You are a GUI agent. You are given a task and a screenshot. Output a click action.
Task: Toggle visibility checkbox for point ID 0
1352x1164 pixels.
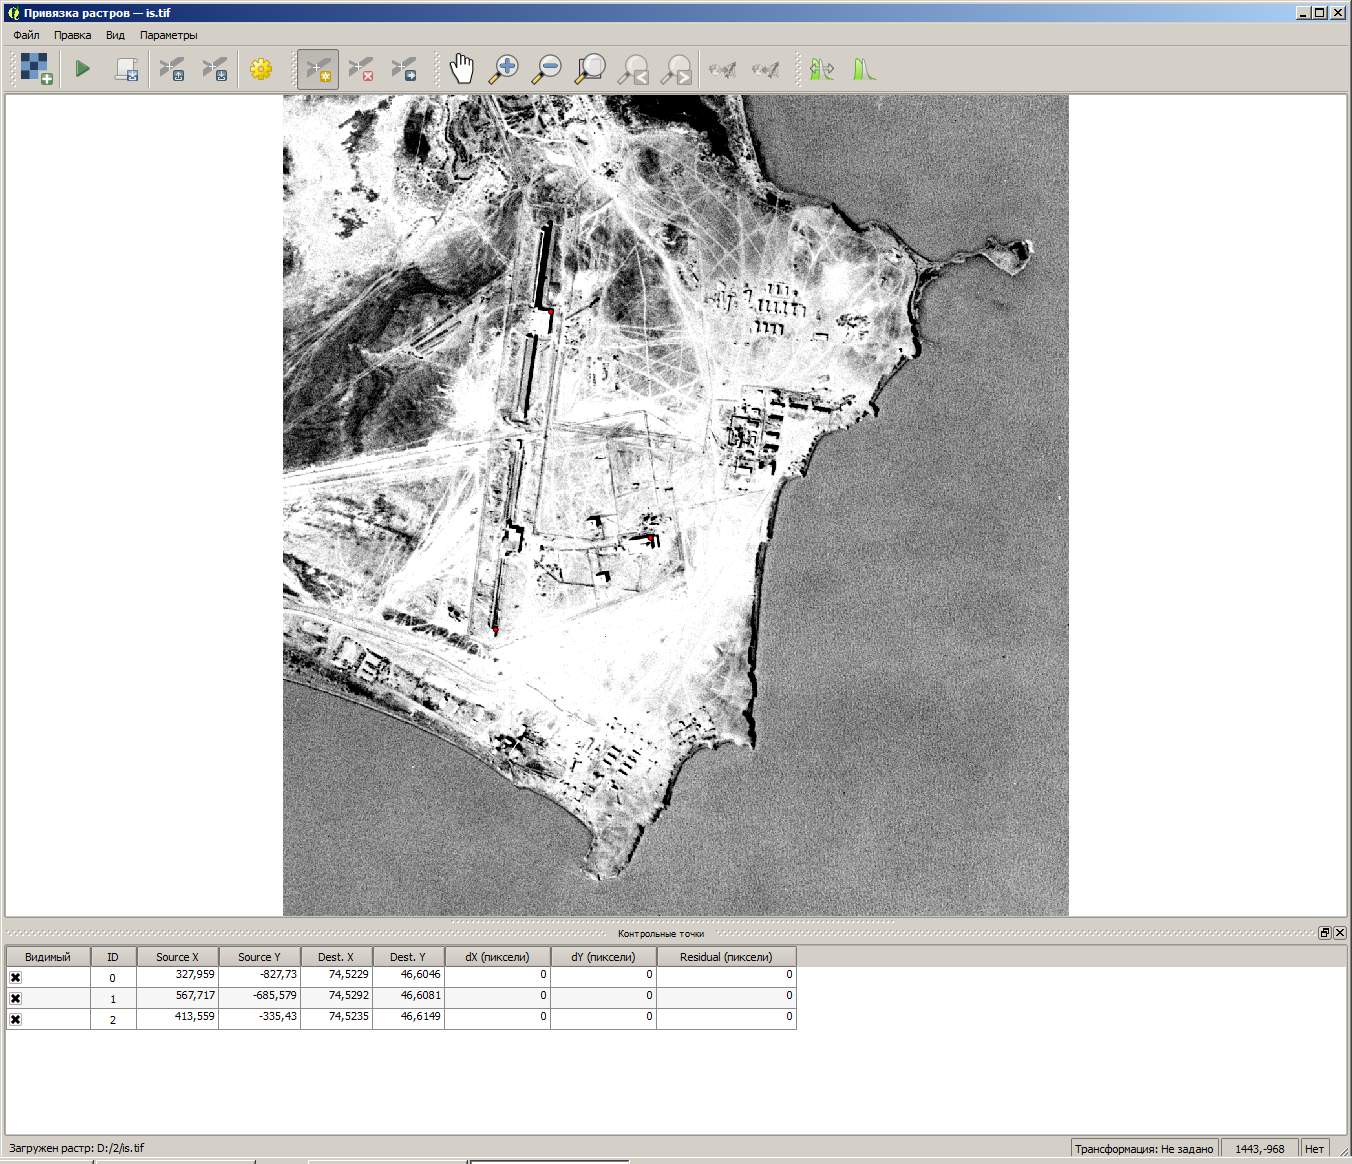coord(15,977)
